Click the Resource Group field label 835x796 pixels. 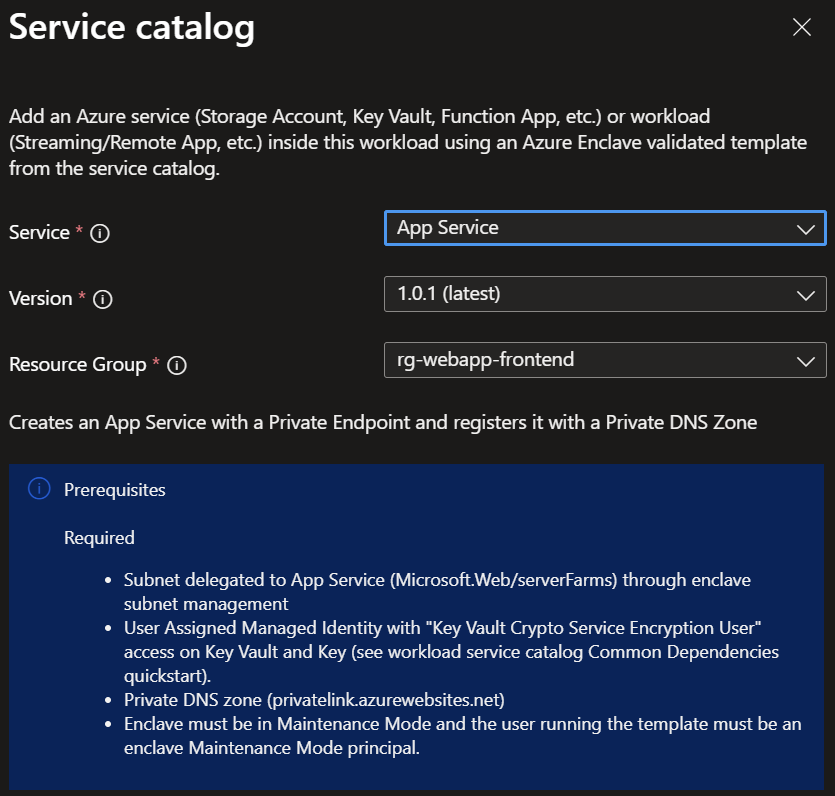[78, 365]
